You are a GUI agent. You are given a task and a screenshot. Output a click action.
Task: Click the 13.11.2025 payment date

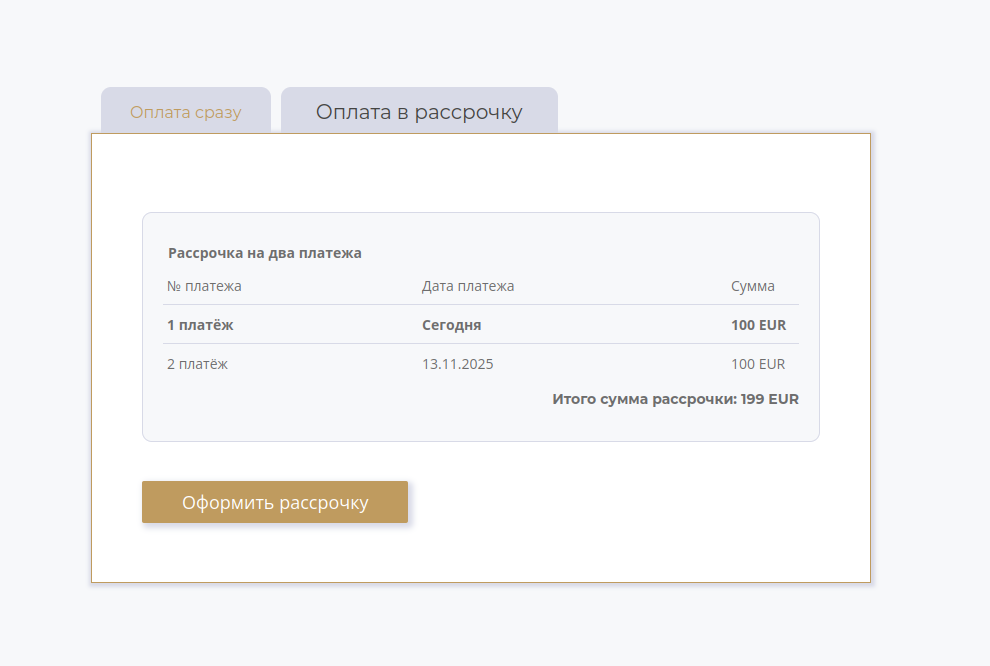pyautogui.click(x=458, y=364)
